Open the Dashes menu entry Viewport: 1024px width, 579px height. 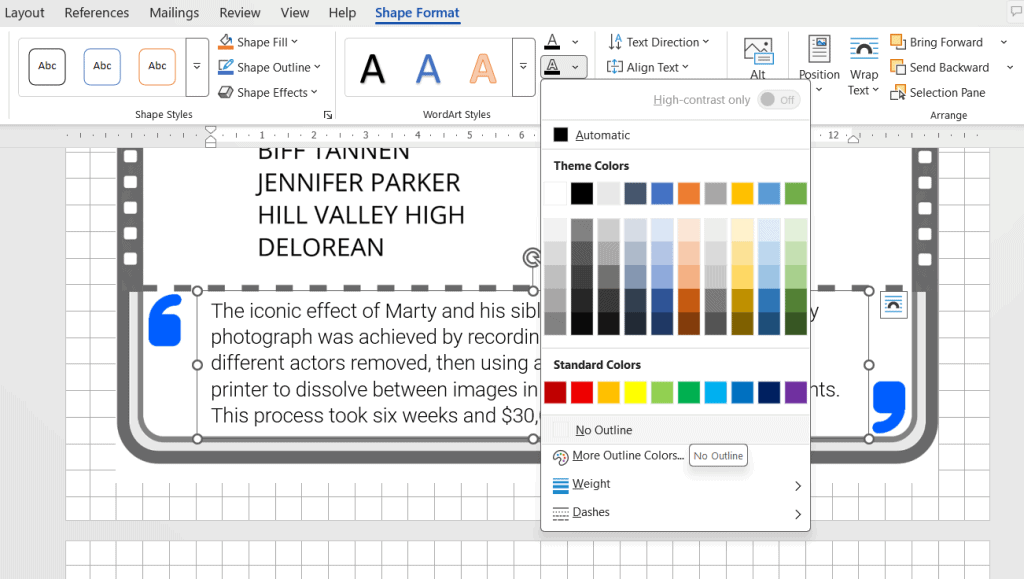pyautogui.click(x=675, y=513)
